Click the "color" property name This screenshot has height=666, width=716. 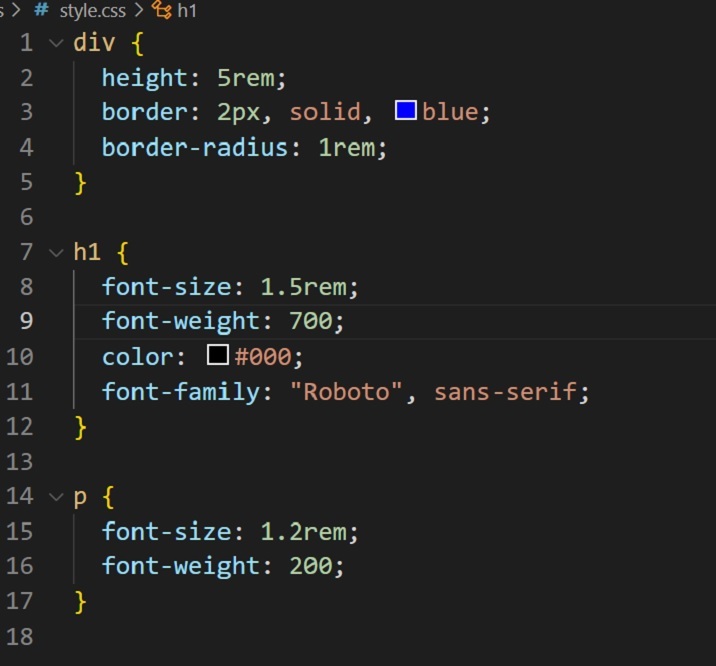[x=137, y=357]
